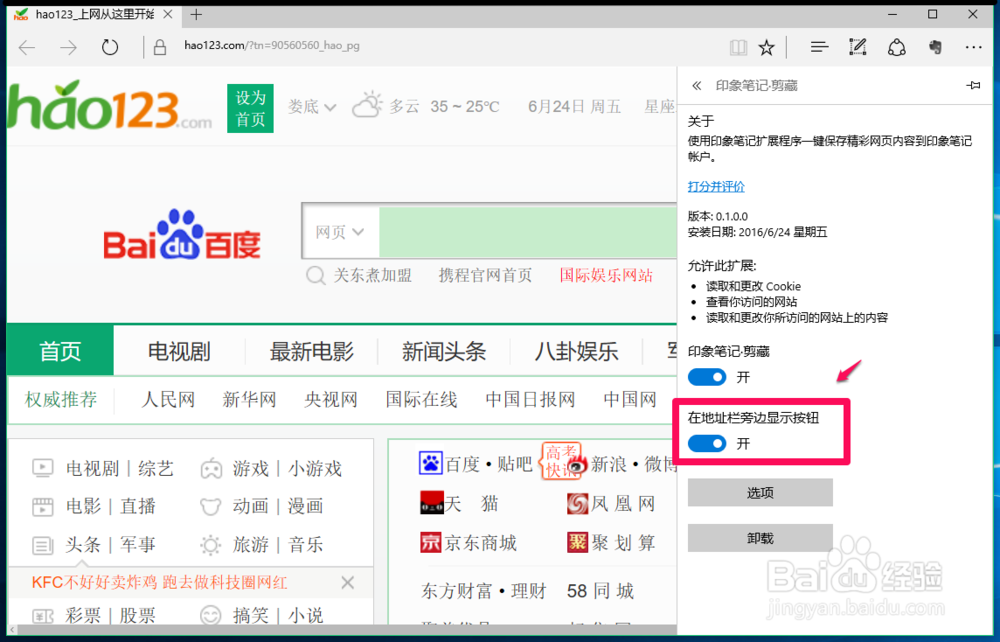
Task: Open 新浪·微博 site link
Action: (x=621, y=464)
